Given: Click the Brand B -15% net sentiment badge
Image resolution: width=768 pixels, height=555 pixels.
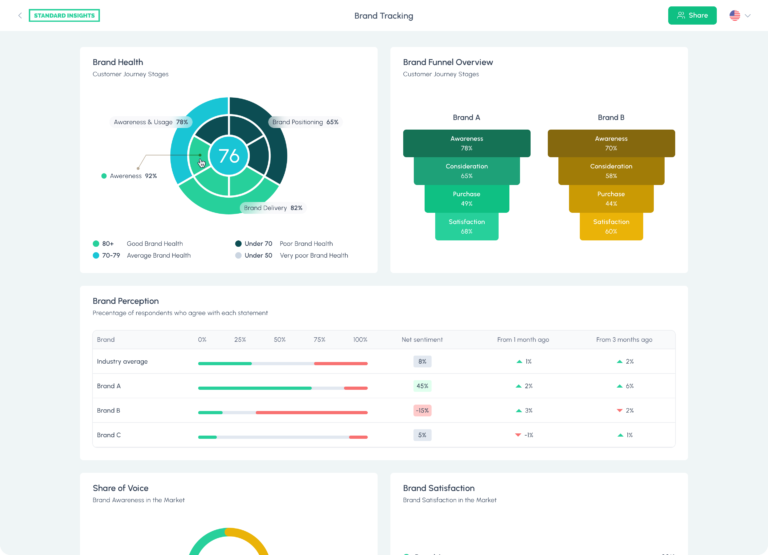Looking at the screenshot, I should [422, 410].
